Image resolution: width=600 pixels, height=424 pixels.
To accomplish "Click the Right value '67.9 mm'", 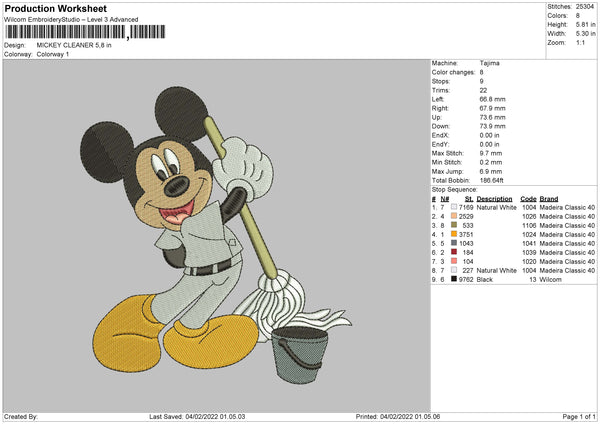I will tap(492, 108).
